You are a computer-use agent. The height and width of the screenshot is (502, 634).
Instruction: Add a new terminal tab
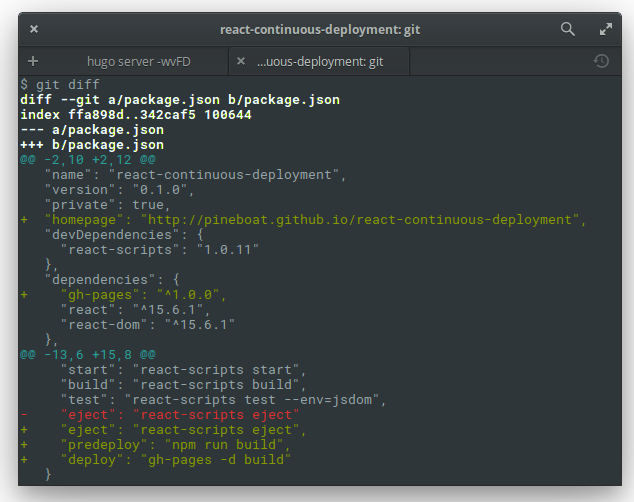(x=33, y=61)
